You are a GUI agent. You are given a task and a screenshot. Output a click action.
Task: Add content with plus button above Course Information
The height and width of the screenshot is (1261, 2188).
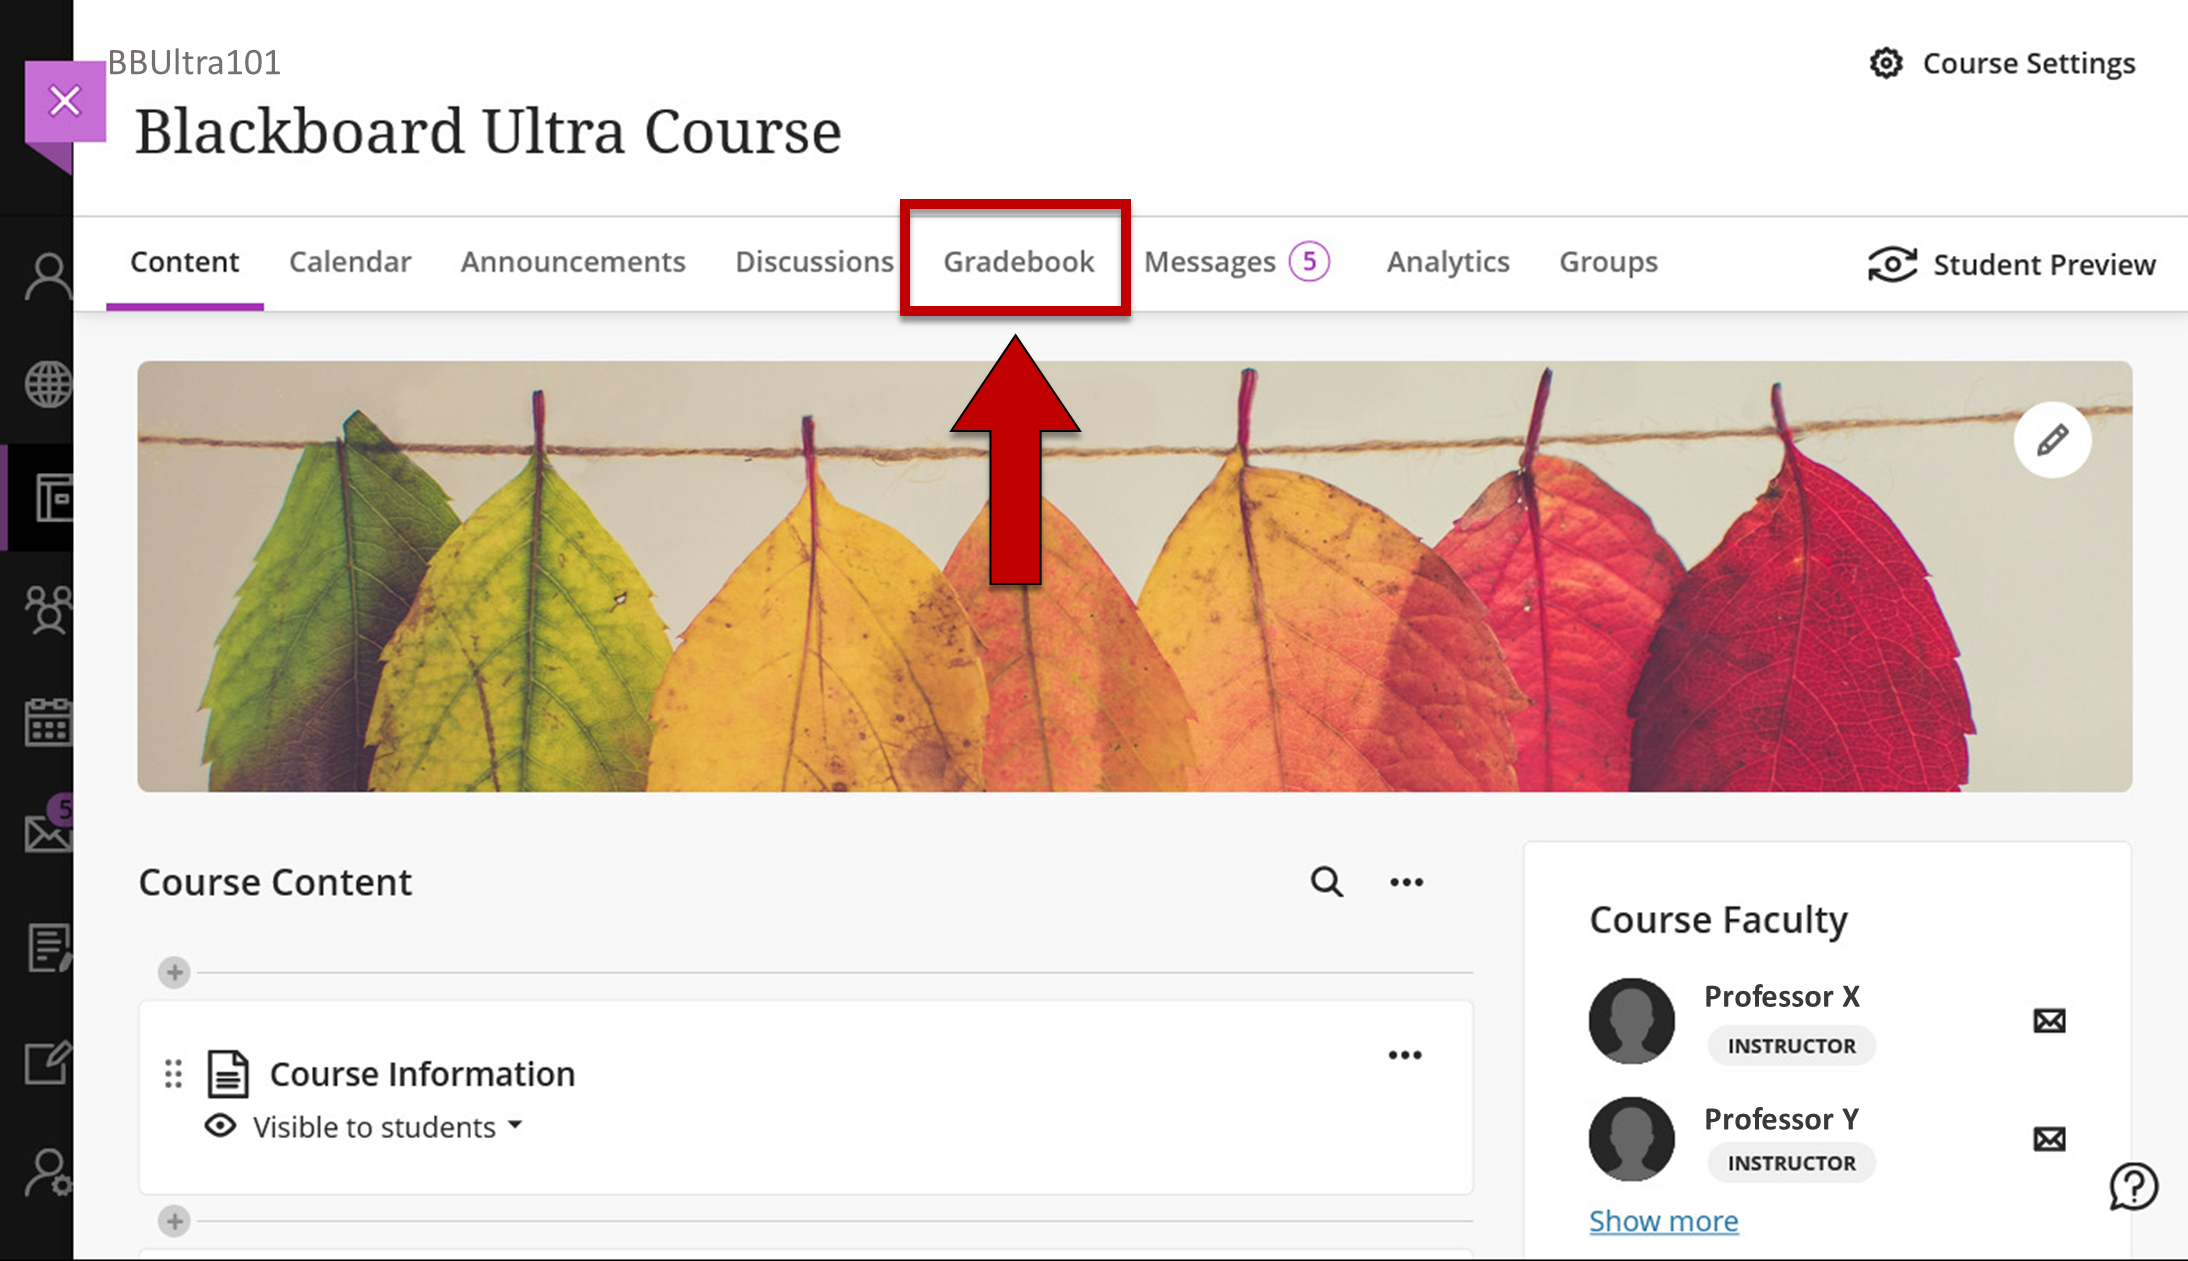[174, 972]
